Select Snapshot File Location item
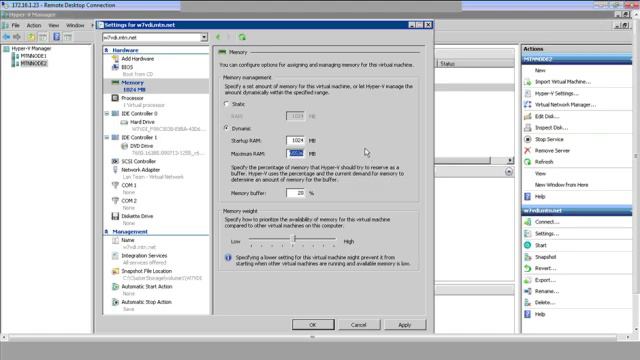Viewport: 640px width, 360px height. tap(147, 271)
